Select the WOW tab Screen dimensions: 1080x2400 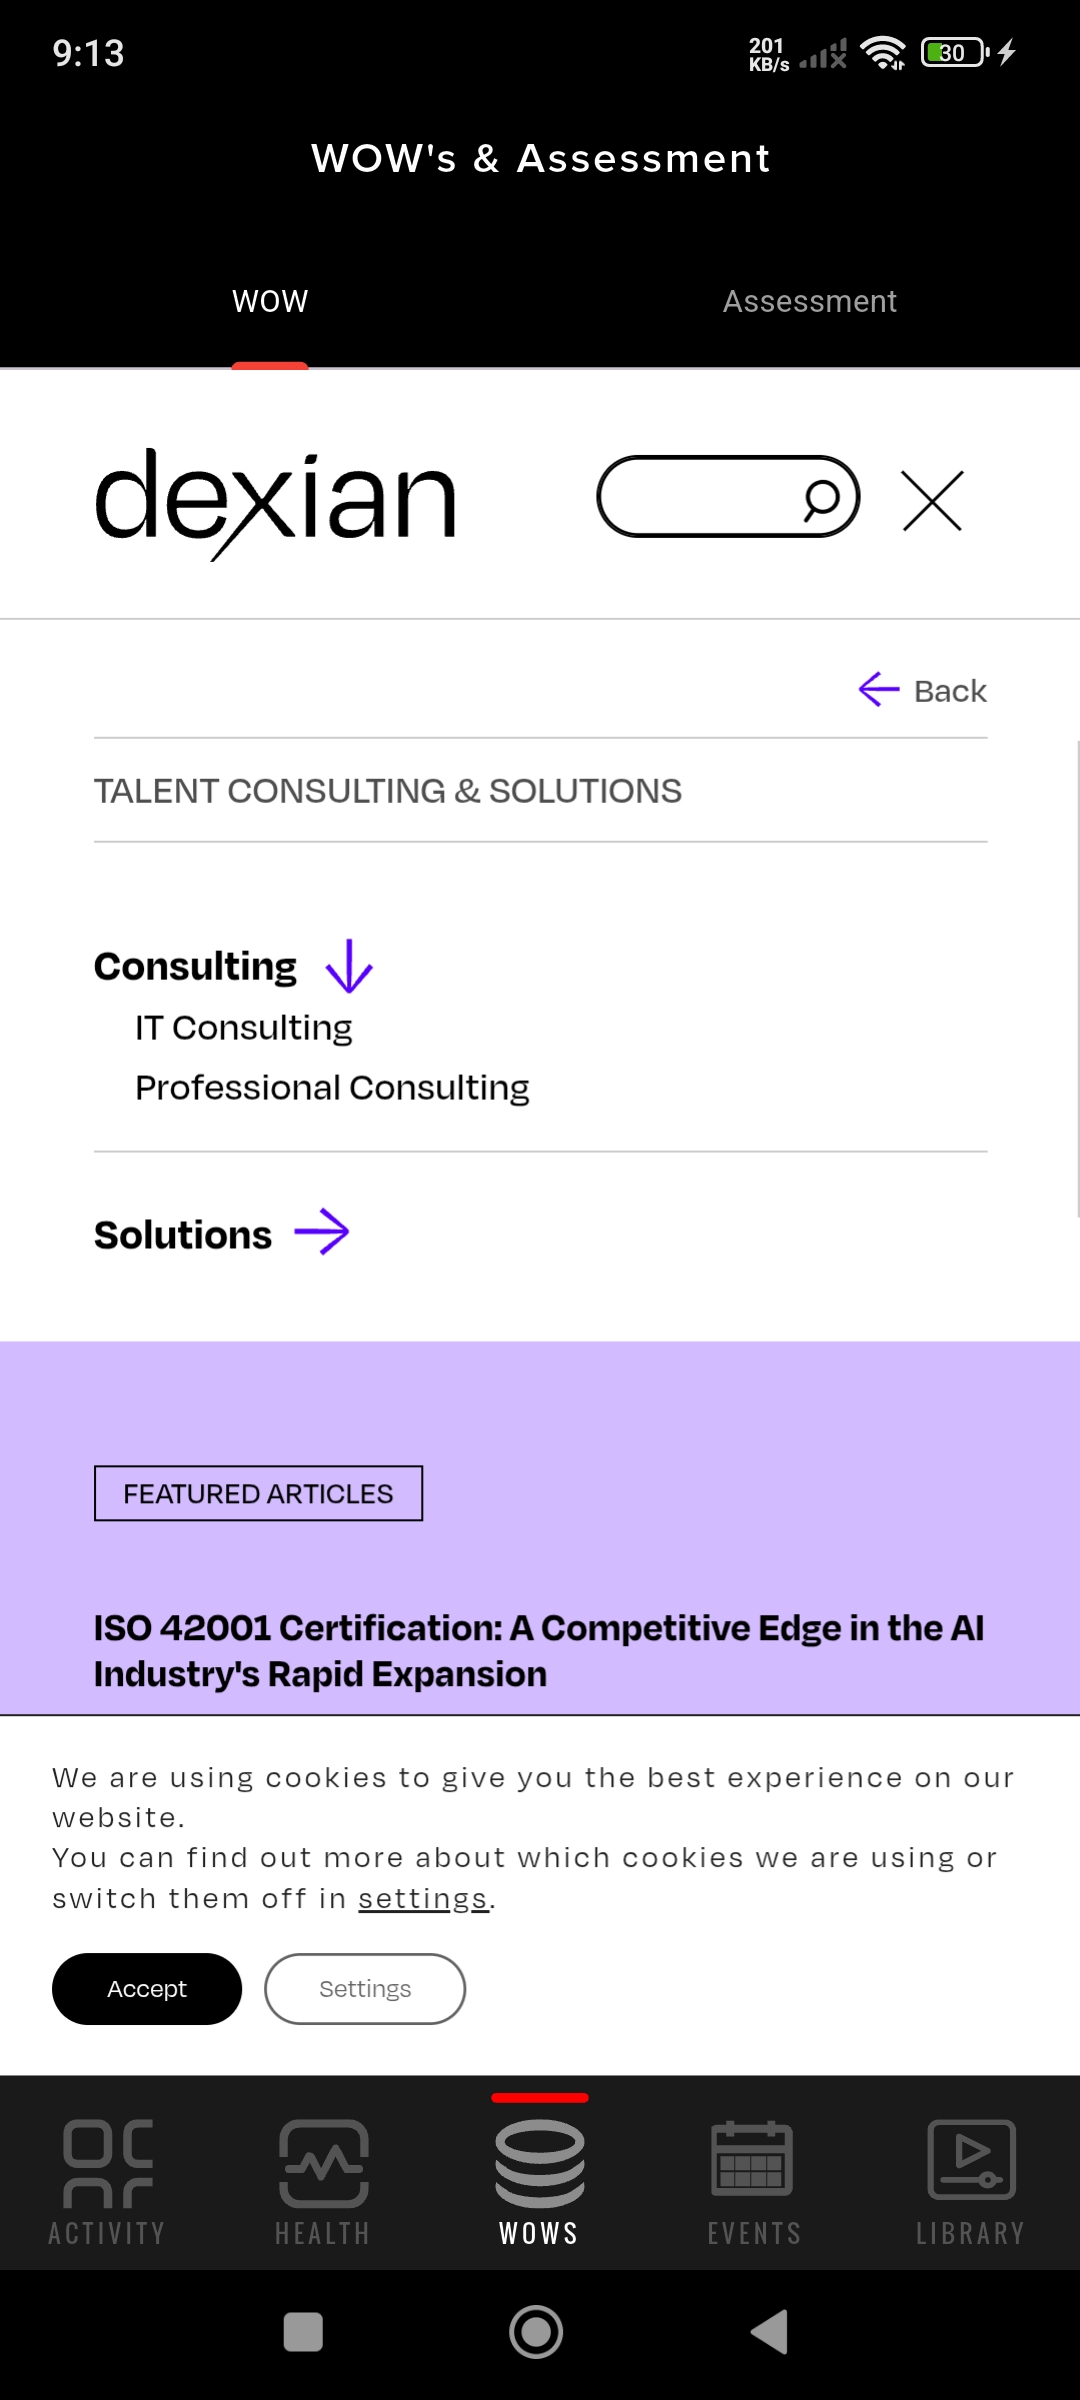coord(270,301)
